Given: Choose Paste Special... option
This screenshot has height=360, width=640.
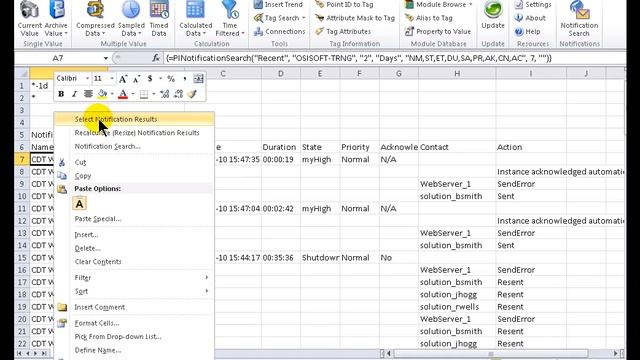Looking at the screenshot, I should [133, 219].
